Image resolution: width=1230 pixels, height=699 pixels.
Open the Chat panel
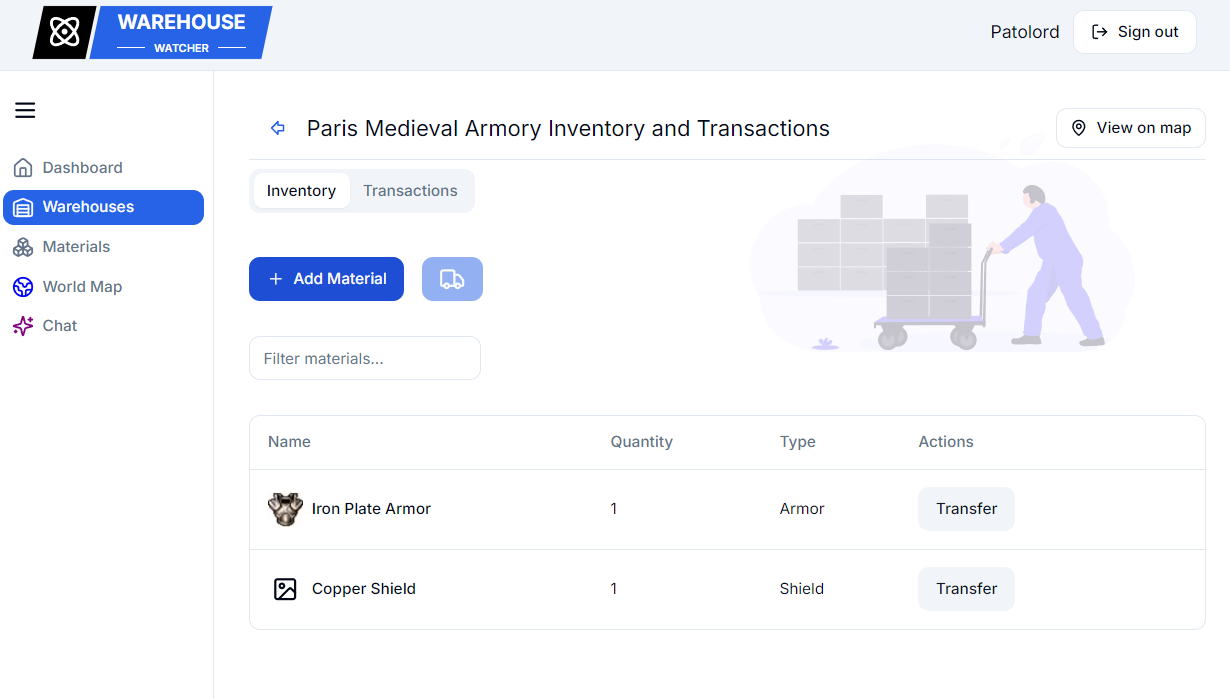pyautogui.click(x=59, y=325)
